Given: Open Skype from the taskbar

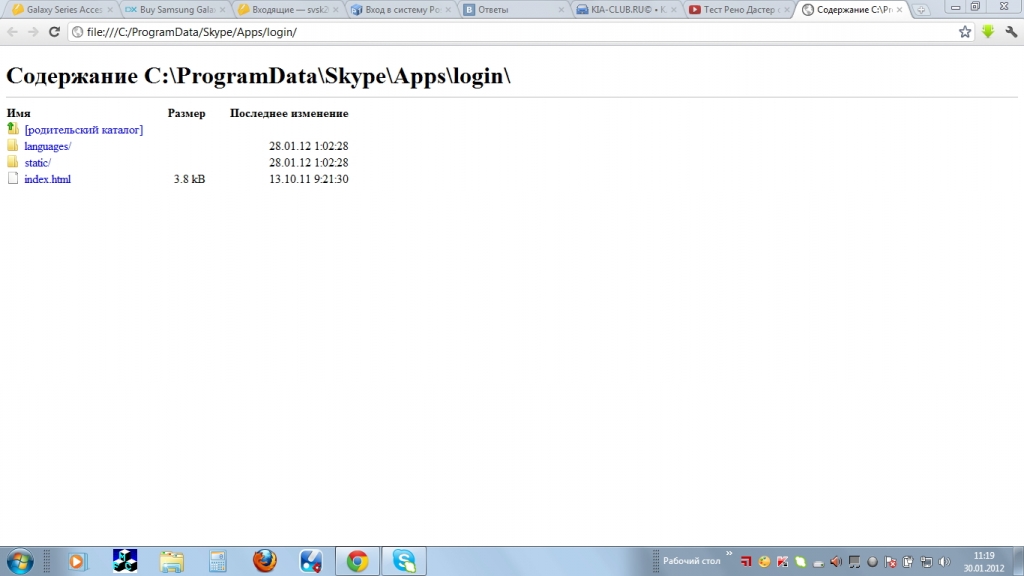Looking at the screenshot, I should [x=404, y=561].
